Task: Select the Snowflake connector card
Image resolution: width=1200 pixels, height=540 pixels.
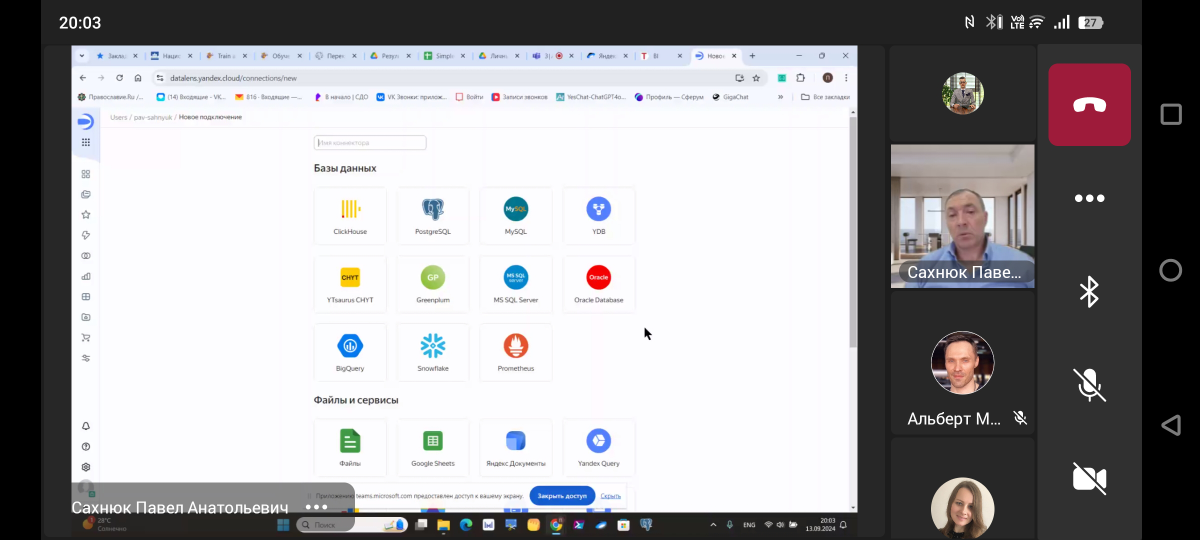Action: point(433,353)
